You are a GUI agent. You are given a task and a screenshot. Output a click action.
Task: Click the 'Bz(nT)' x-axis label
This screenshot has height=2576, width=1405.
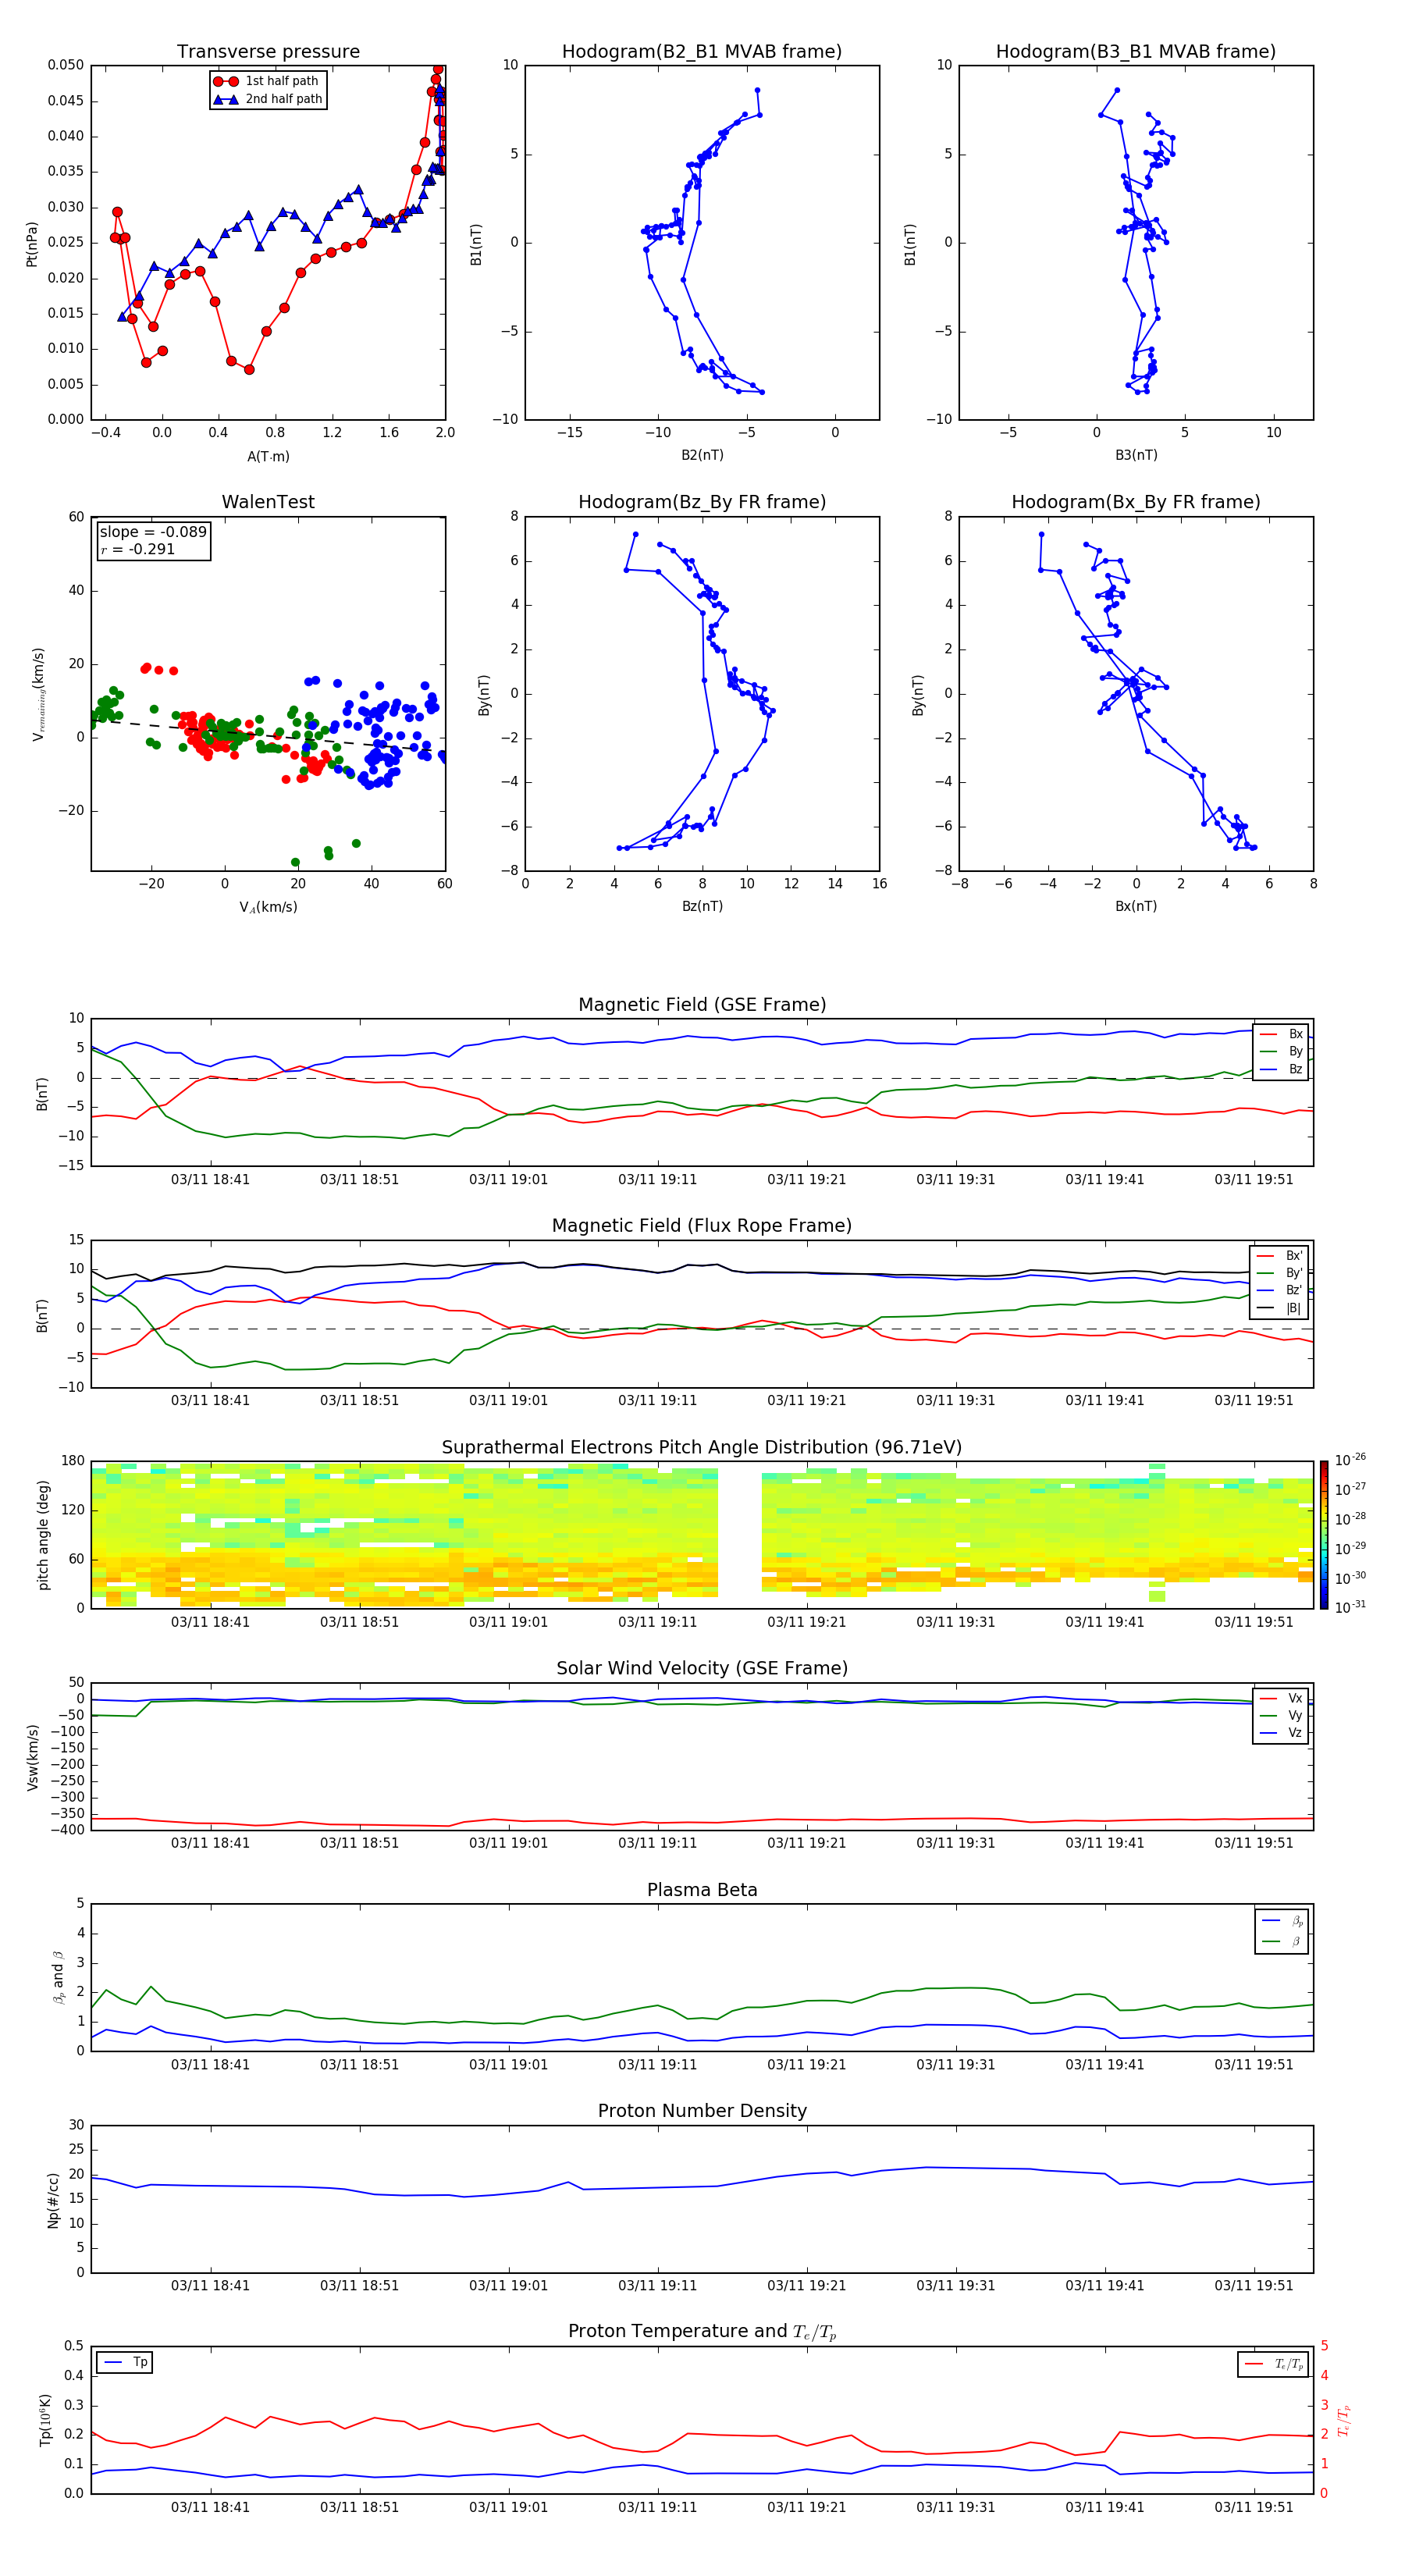(x=702, y=906)
